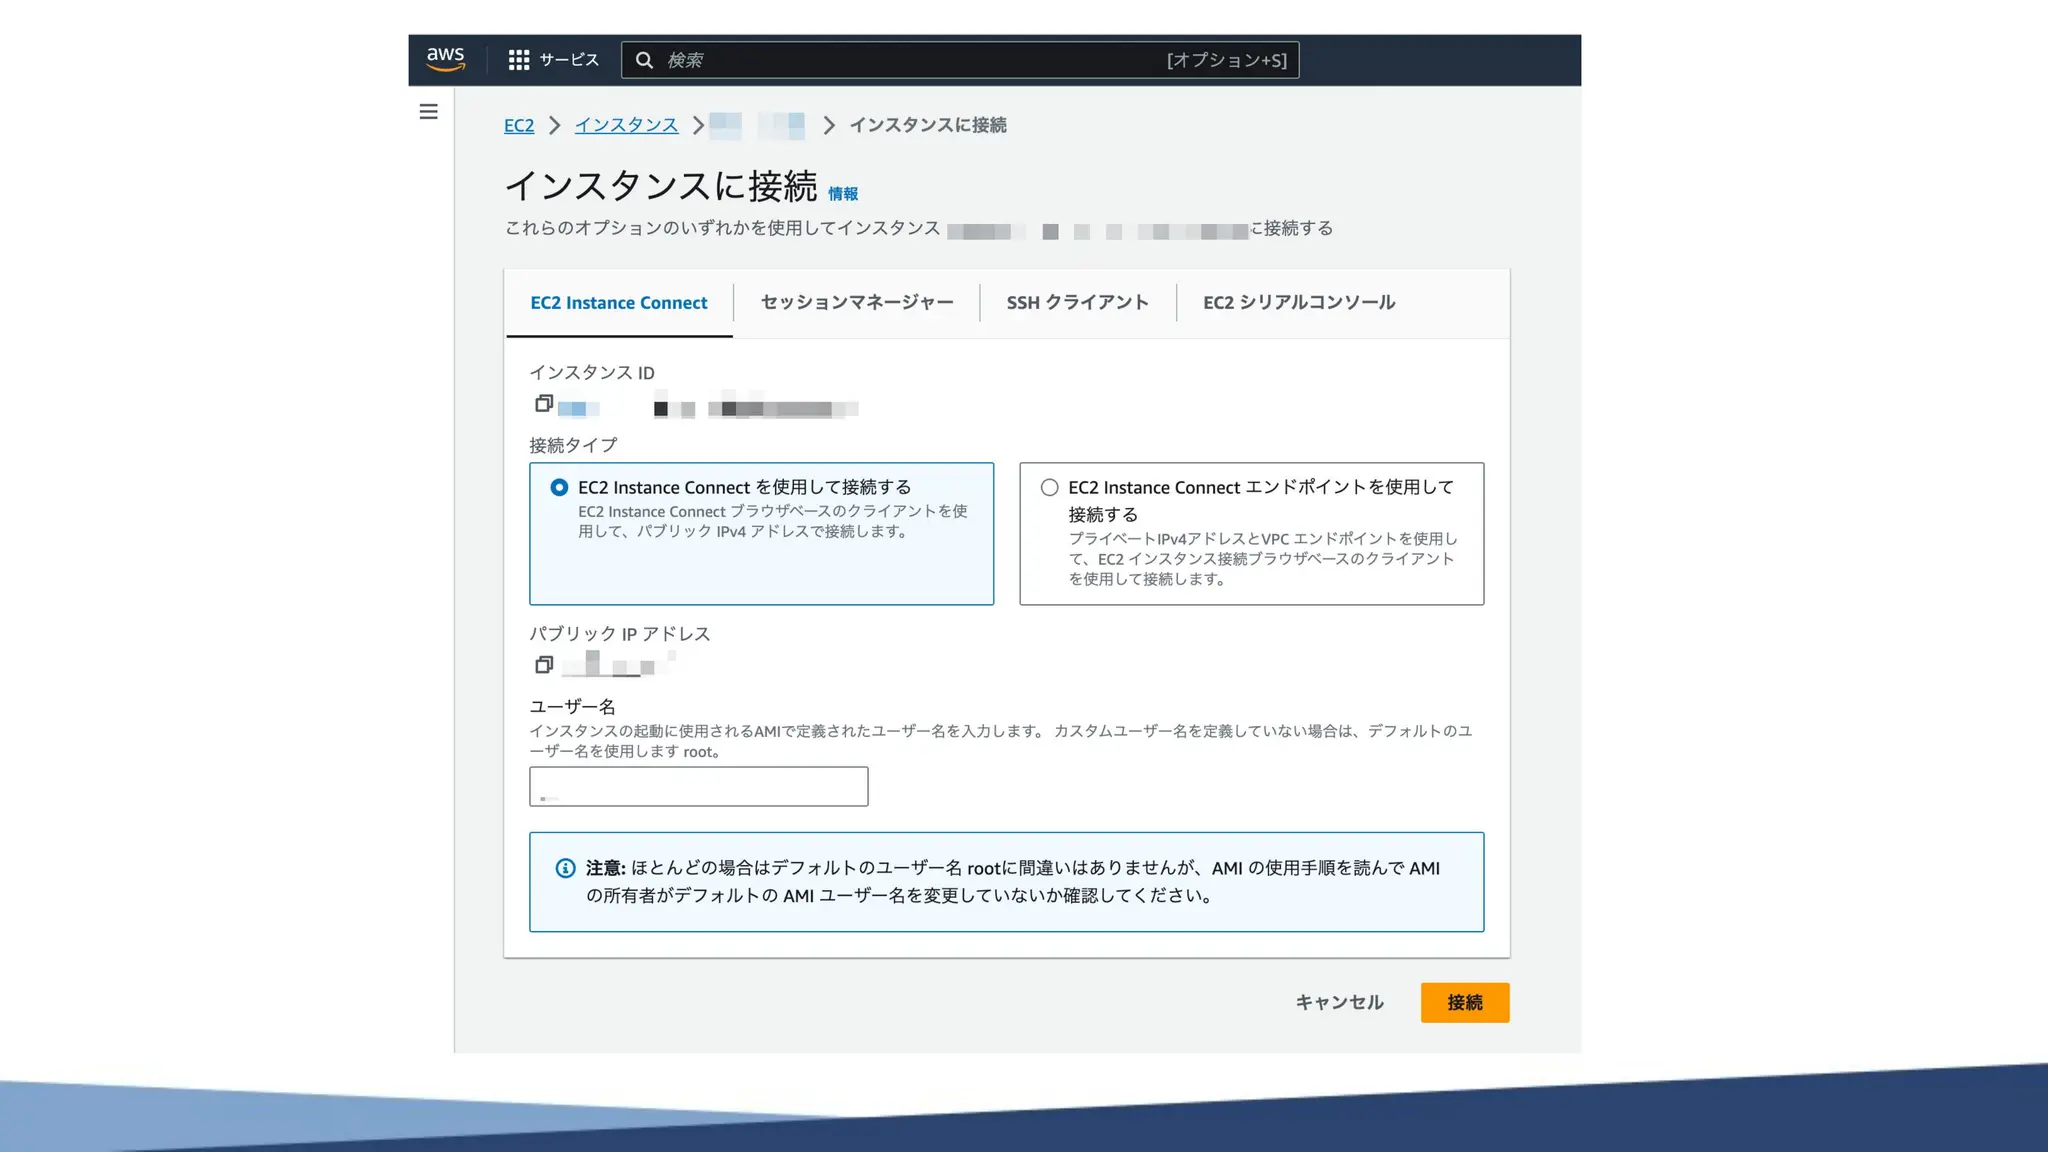This screenshot has width=2048, height=1152.
Task: Open the EC2 シリアルコンソール tab
Action: tap(1298, 302)
